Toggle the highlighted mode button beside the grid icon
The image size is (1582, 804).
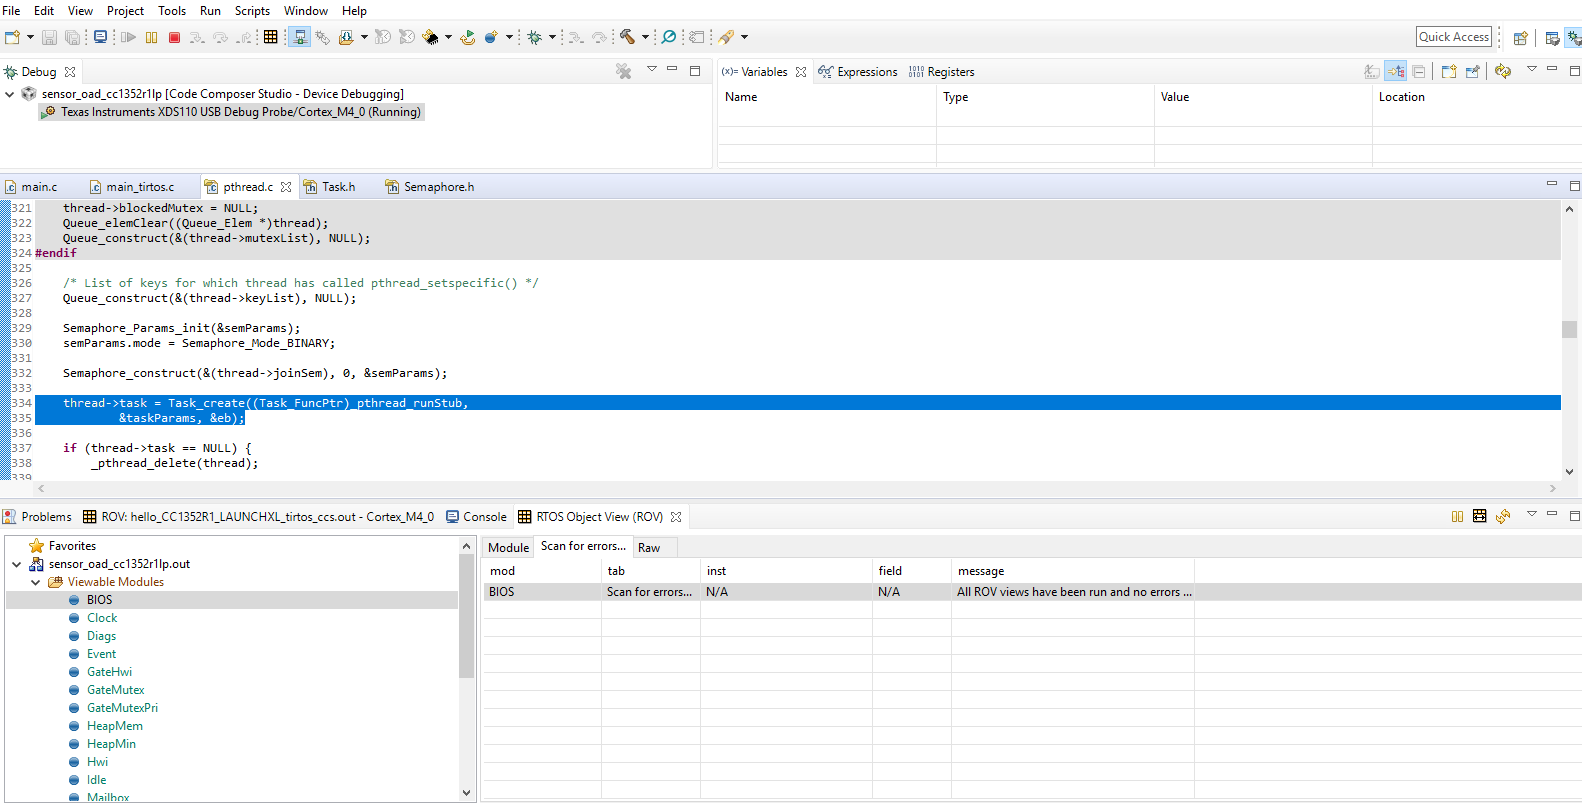click(x=299, y=37)
